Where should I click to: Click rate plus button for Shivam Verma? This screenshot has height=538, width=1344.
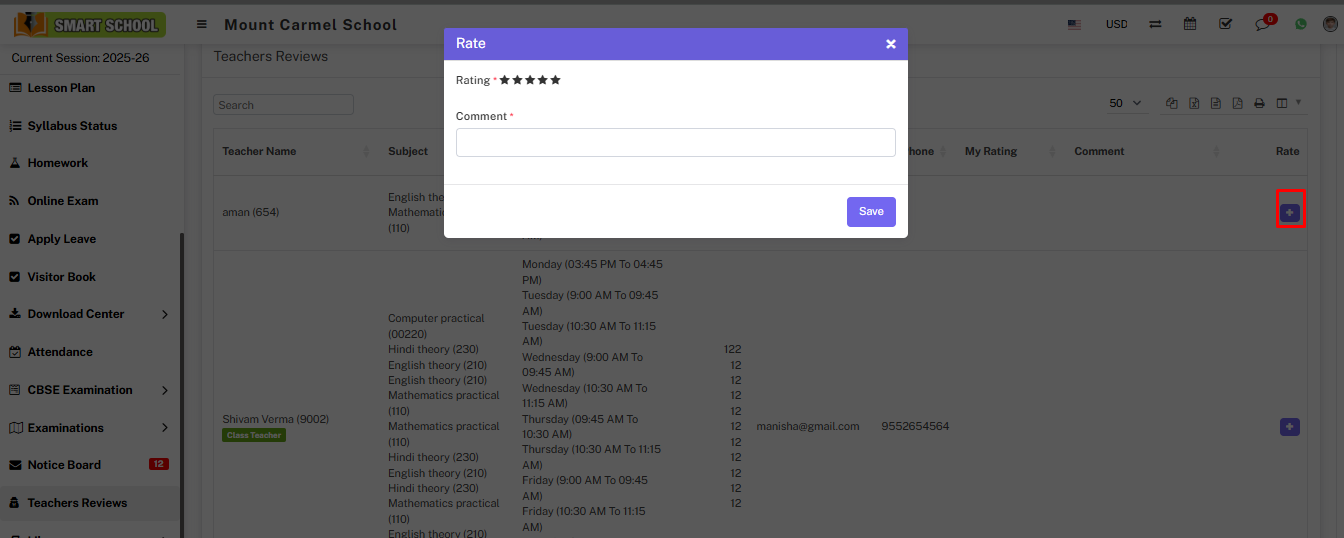(1290, 427)
